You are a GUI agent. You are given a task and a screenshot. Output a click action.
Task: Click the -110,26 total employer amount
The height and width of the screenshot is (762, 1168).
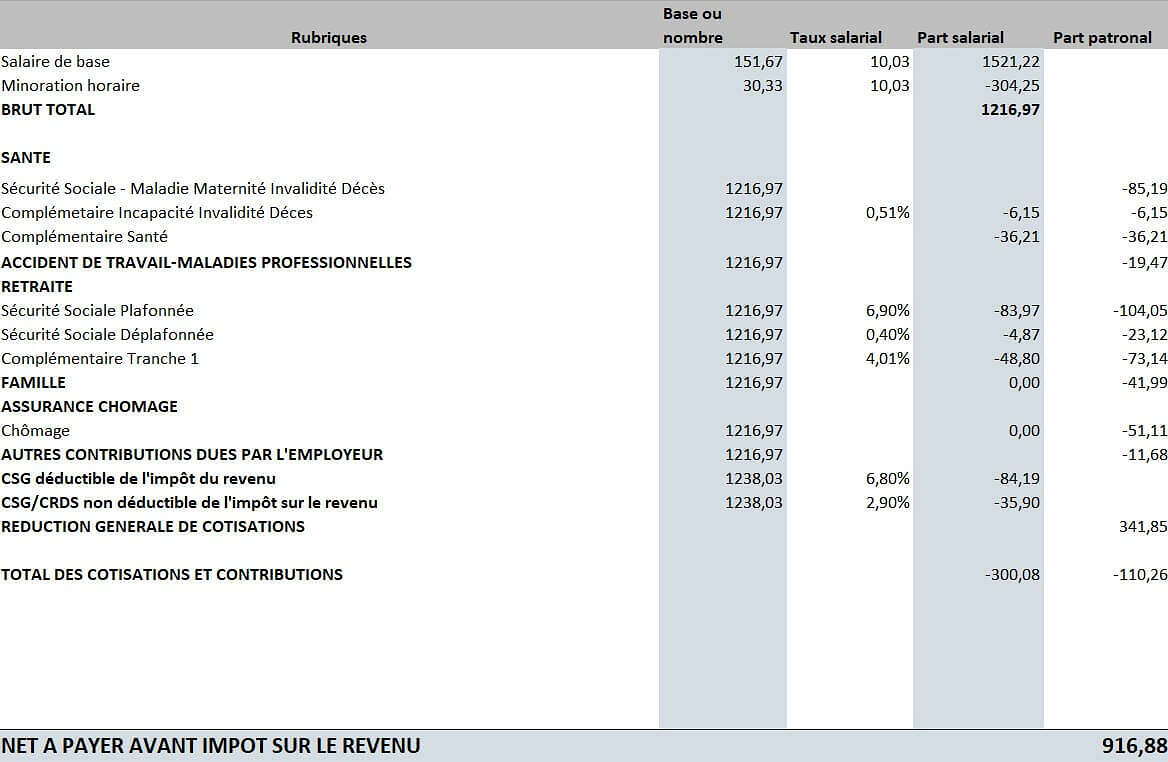tap(1140, 575)
